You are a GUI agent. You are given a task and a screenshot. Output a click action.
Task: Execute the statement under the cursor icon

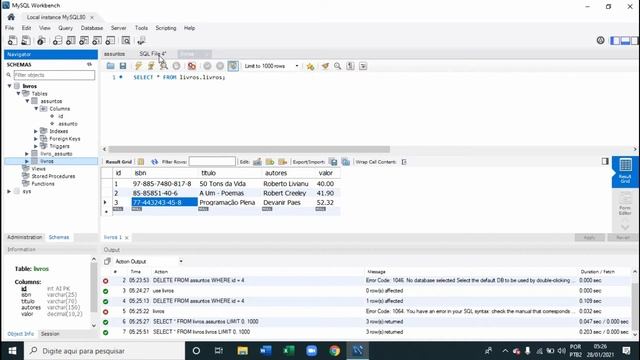(x=151, y=66)
